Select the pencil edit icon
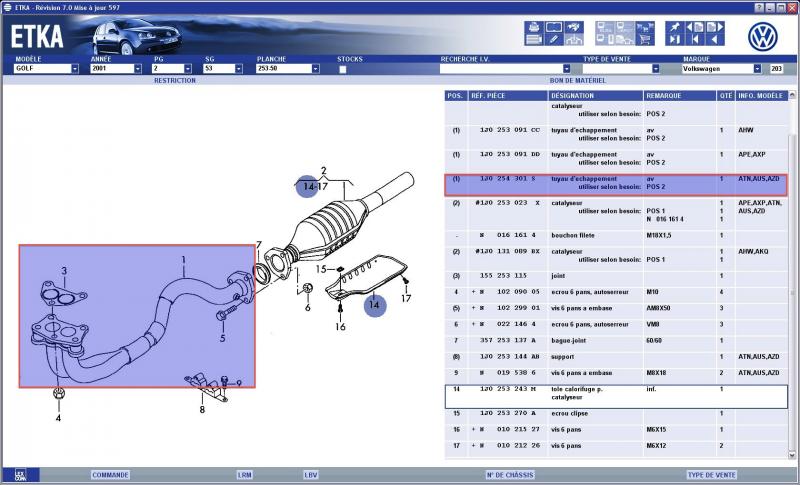 554,40
